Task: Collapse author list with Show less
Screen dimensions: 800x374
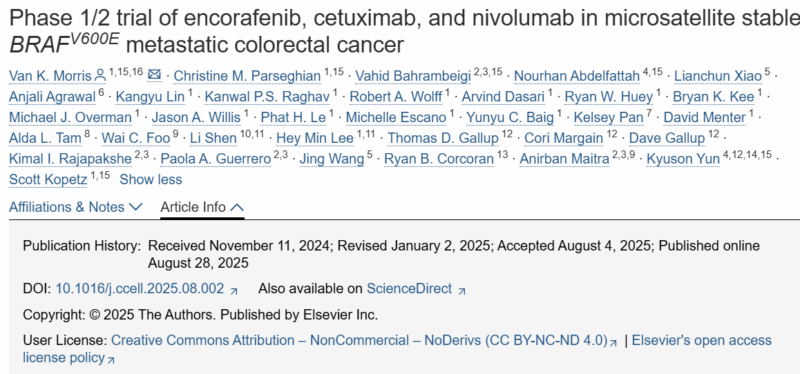Action: (151, 180)
